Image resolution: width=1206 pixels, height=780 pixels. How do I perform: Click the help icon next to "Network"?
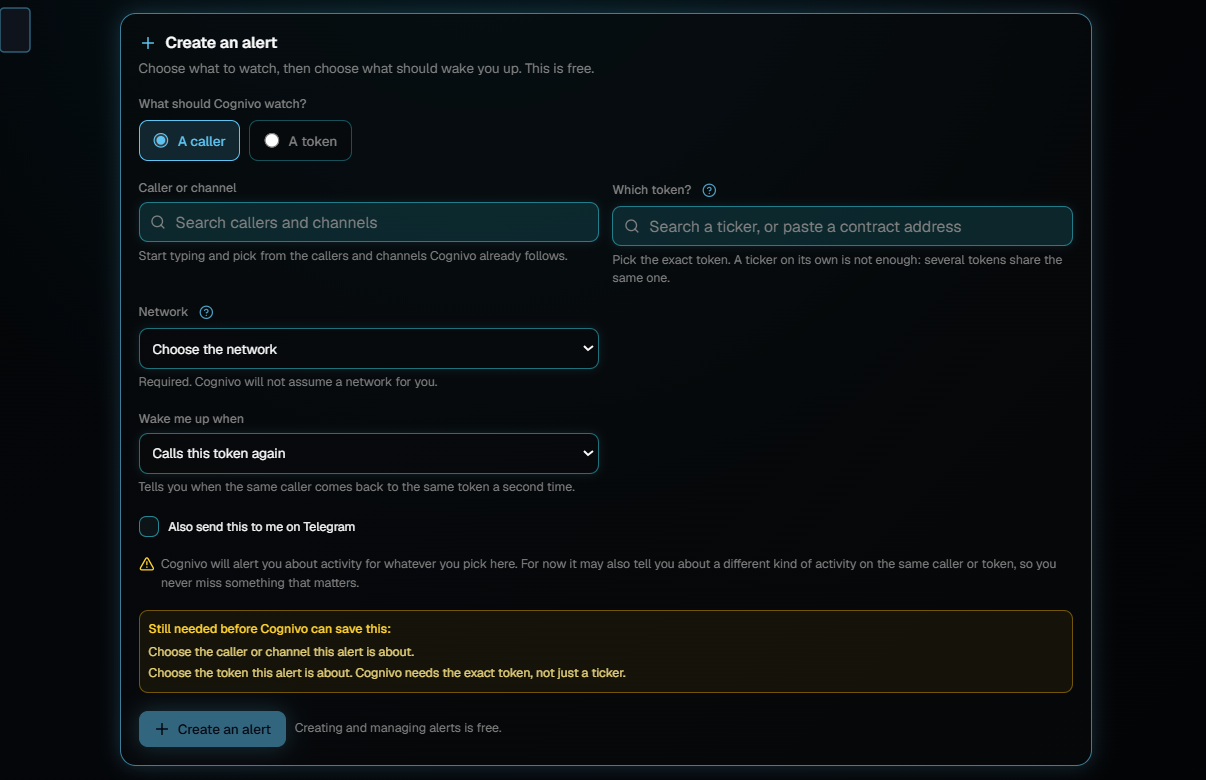point(206,312)
